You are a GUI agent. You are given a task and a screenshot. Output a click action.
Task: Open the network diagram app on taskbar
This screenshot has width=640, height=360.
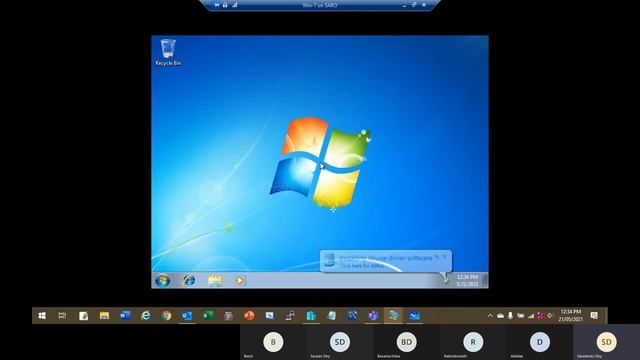(x=290, y=316)
